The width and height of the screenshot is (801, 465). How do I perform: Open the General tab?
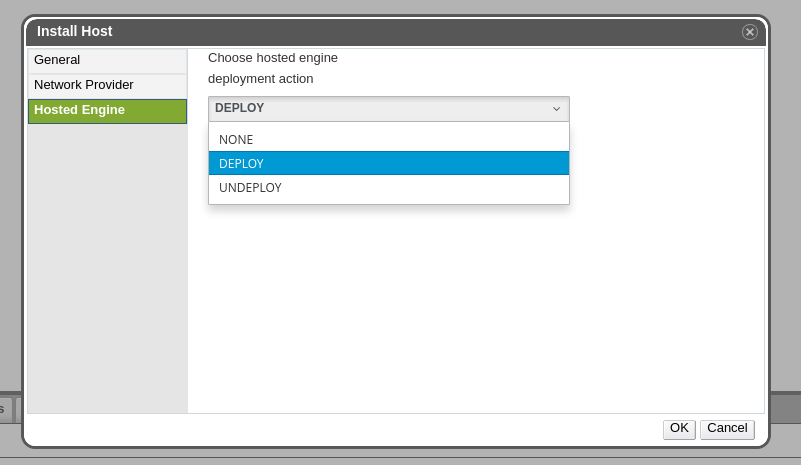(107, 60)
